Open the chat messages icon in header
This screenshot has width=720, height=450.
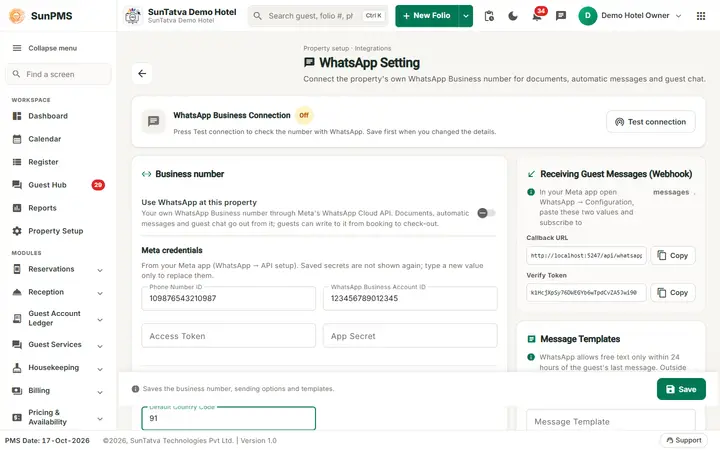561,16
